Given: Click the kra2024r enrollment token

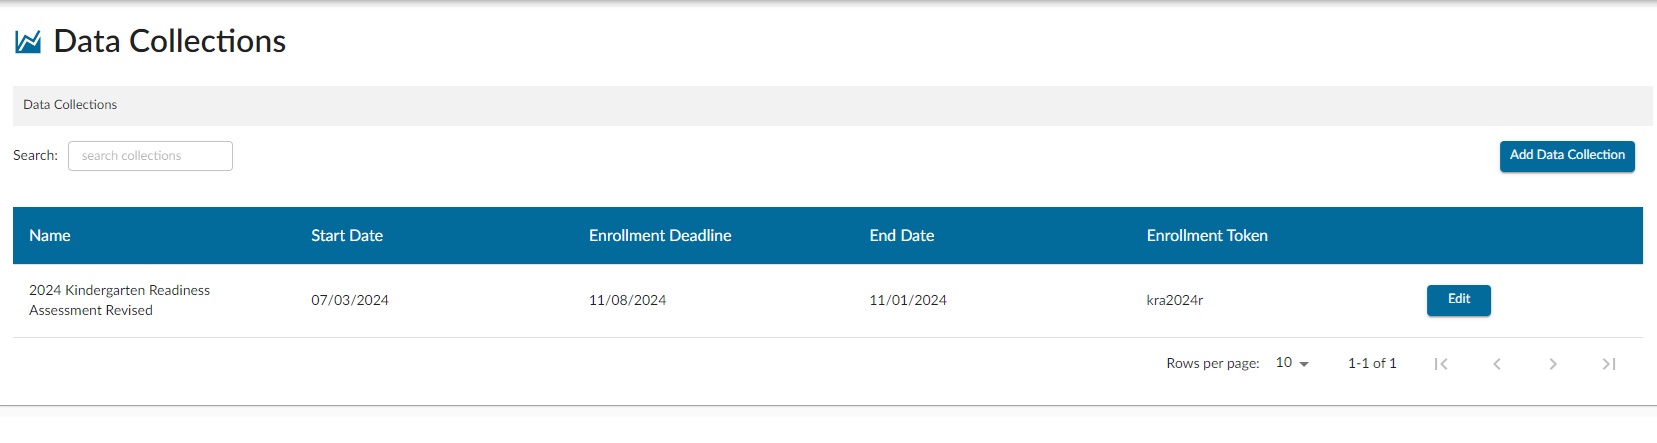Looking at the screenshot, I should coord(1175,300).
